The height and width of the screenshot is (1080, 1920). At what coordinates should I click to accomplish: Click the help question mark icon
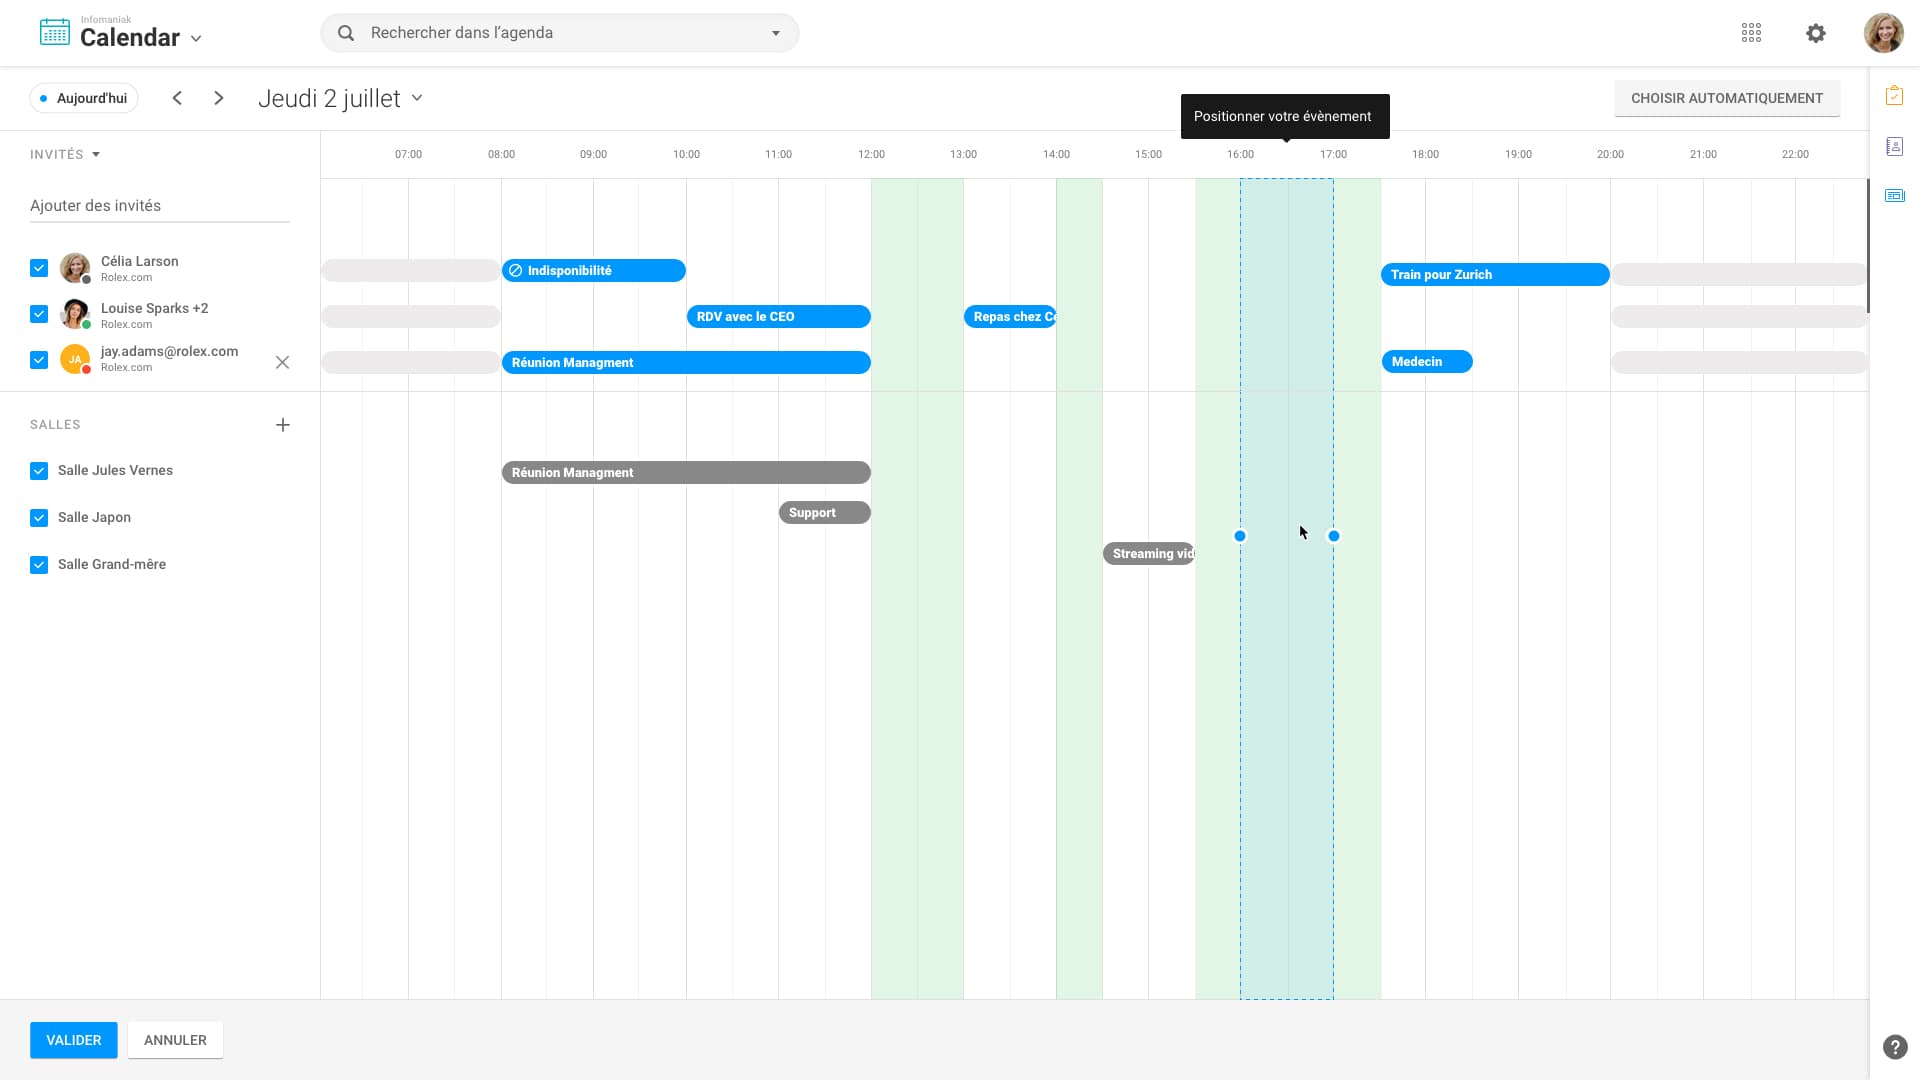[1894, 1047]
